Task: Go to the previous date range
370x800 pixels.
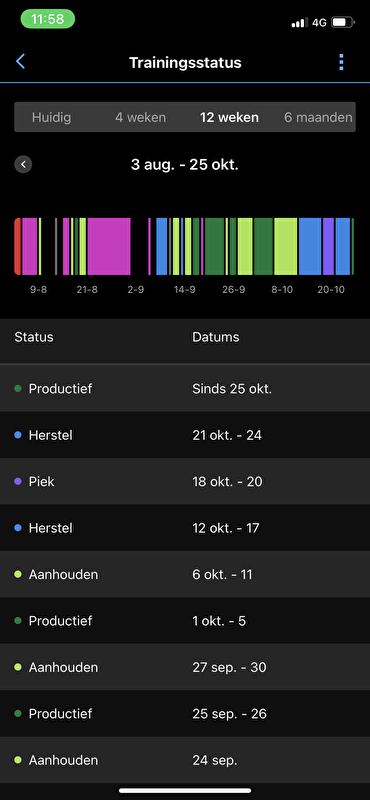Action: (x=23, y=165)
